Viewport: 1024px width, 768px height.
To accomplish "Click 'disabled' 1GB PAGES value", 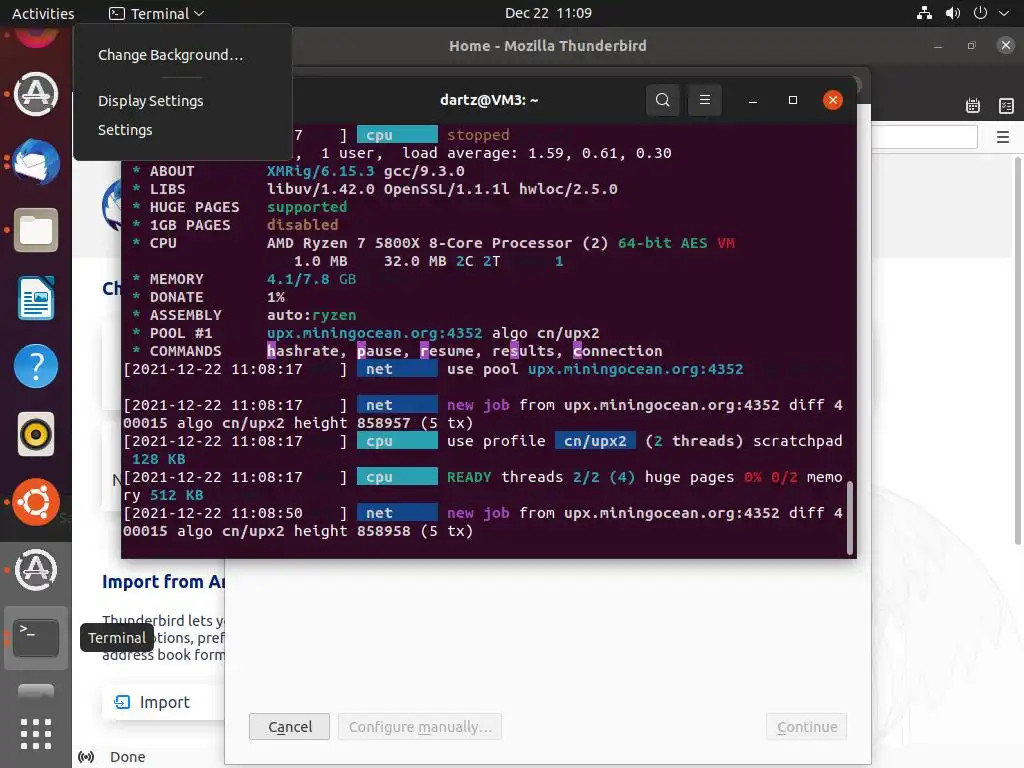I will click(302, 225).
